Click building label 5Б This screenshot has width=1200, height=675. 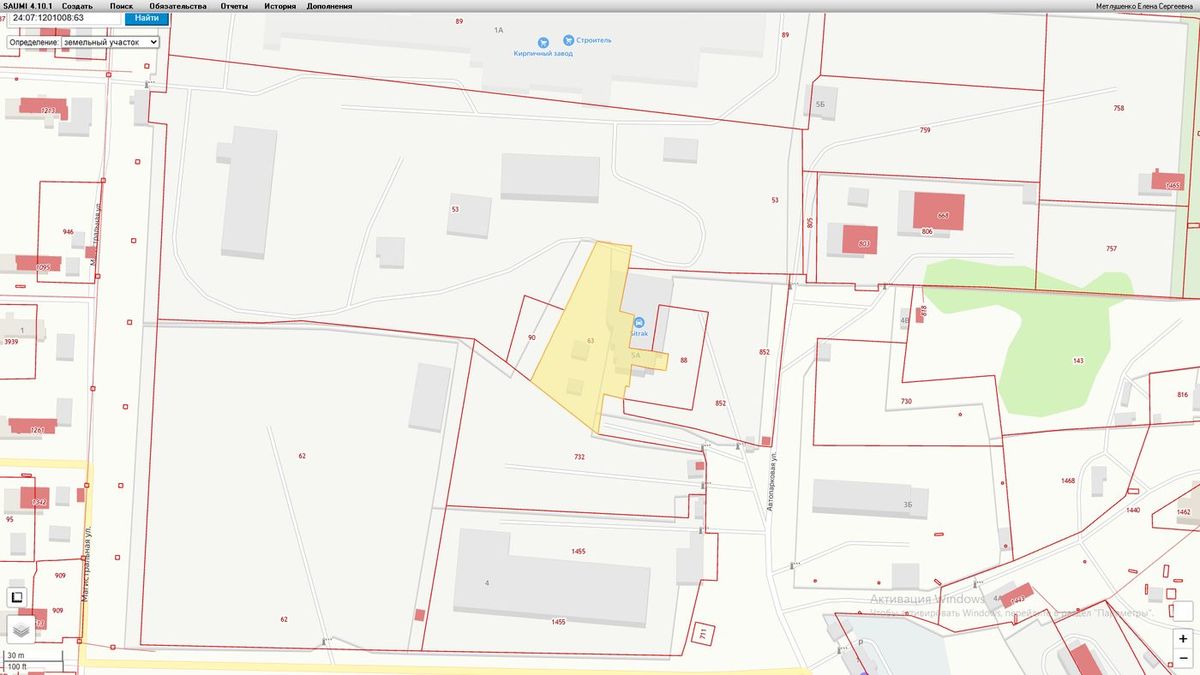[820, 103]
